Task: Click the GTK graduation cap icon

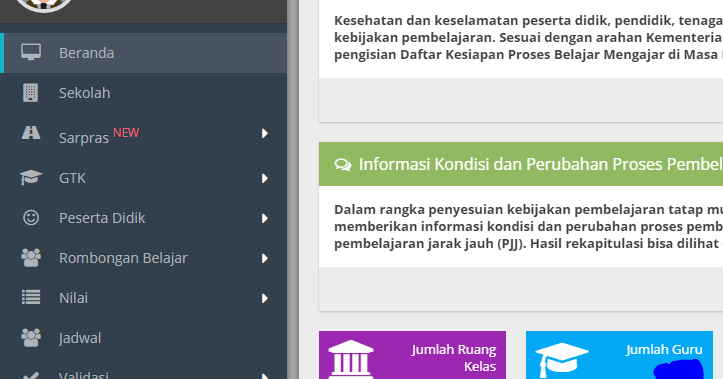Action: (x=31, y=178)
